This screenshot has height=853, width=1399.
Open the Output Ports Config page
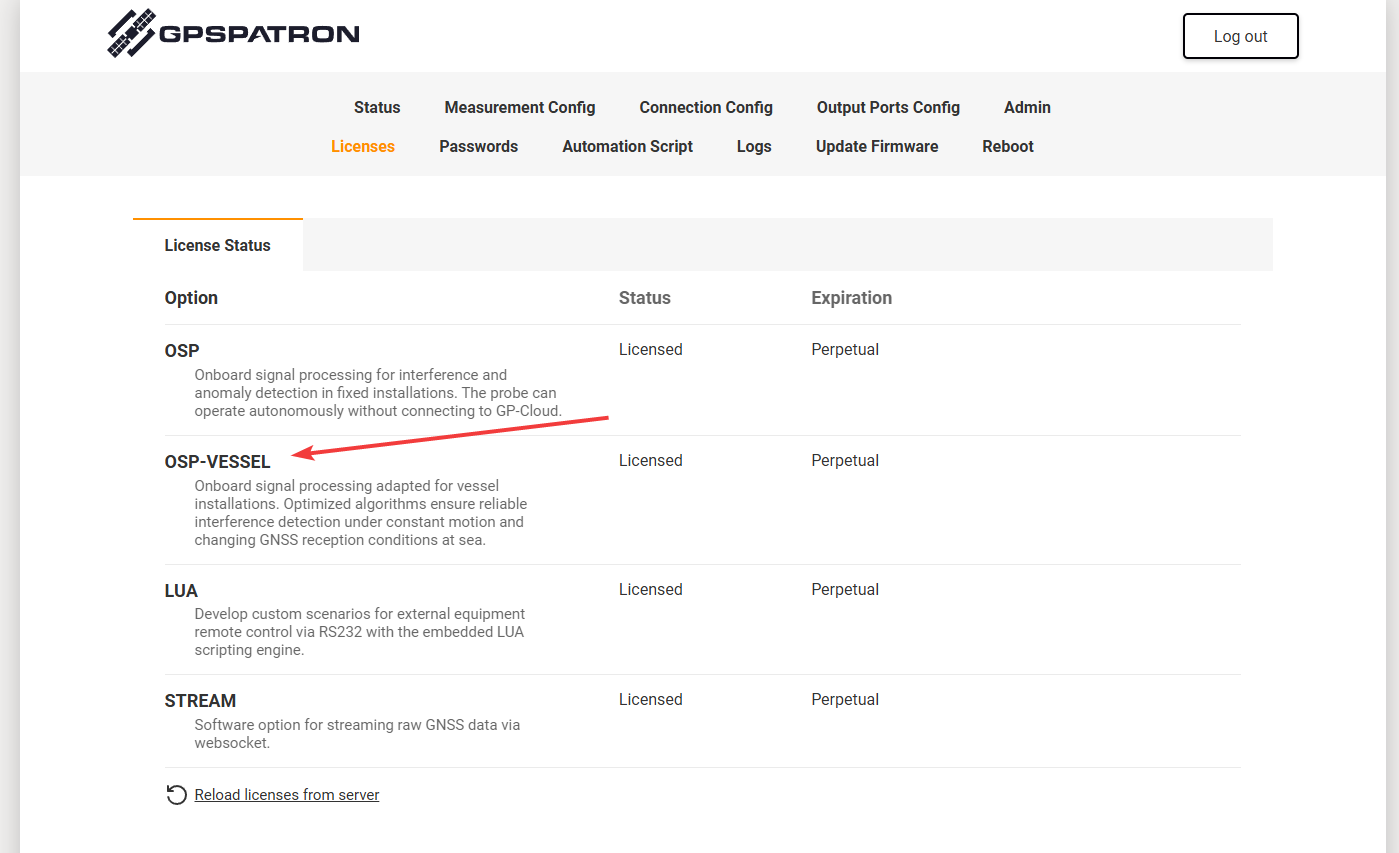[x=888, y=107]
